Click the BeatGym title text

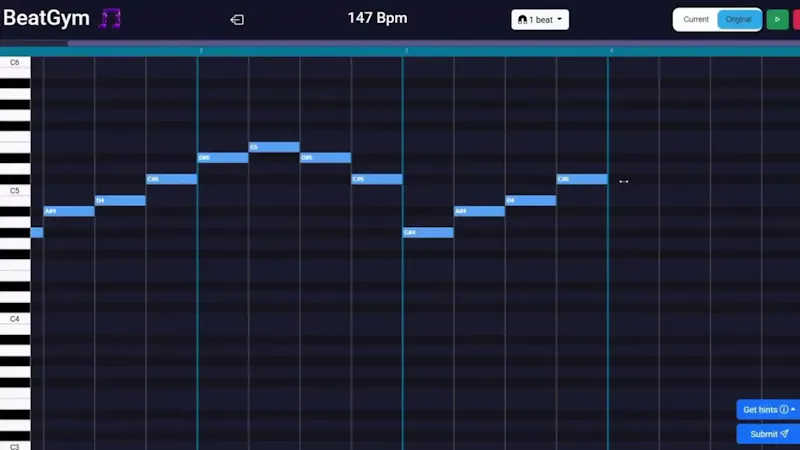click(x=46, y=18)
